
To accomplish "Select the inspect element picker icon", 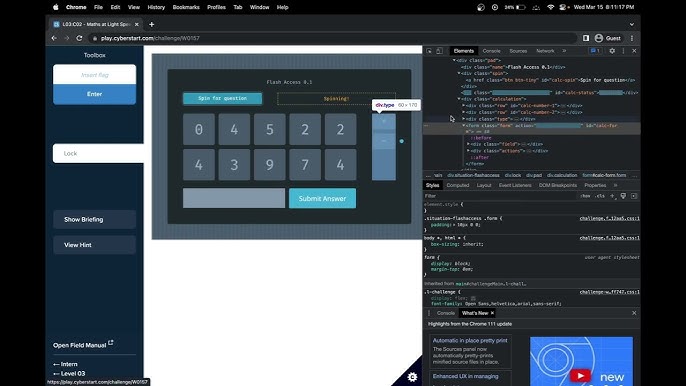I will tap(429, 51).
